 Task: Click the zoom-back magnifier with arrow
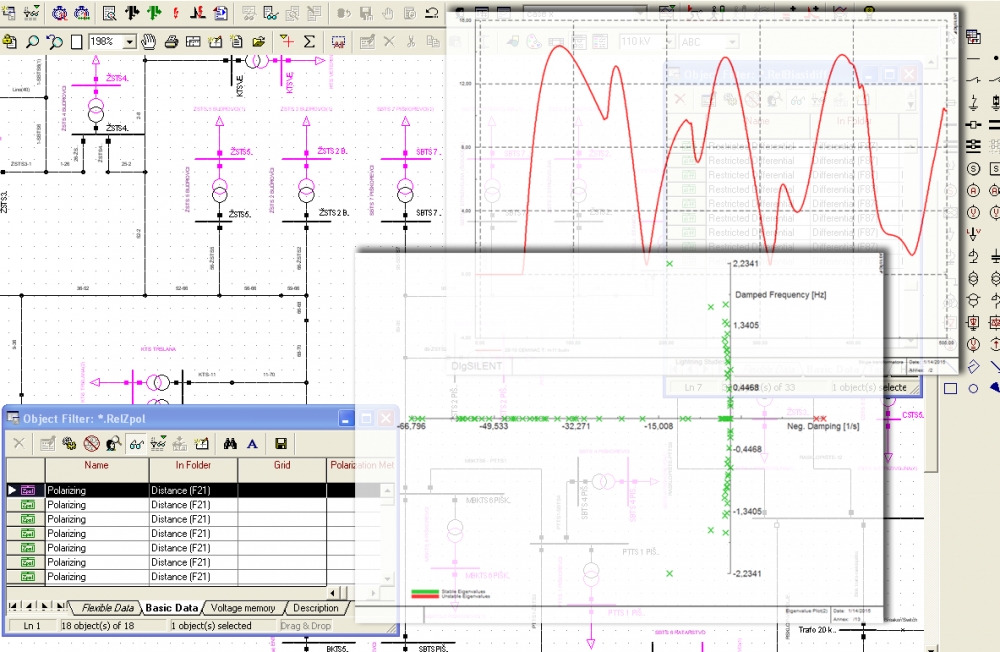[x=55, y=42]
